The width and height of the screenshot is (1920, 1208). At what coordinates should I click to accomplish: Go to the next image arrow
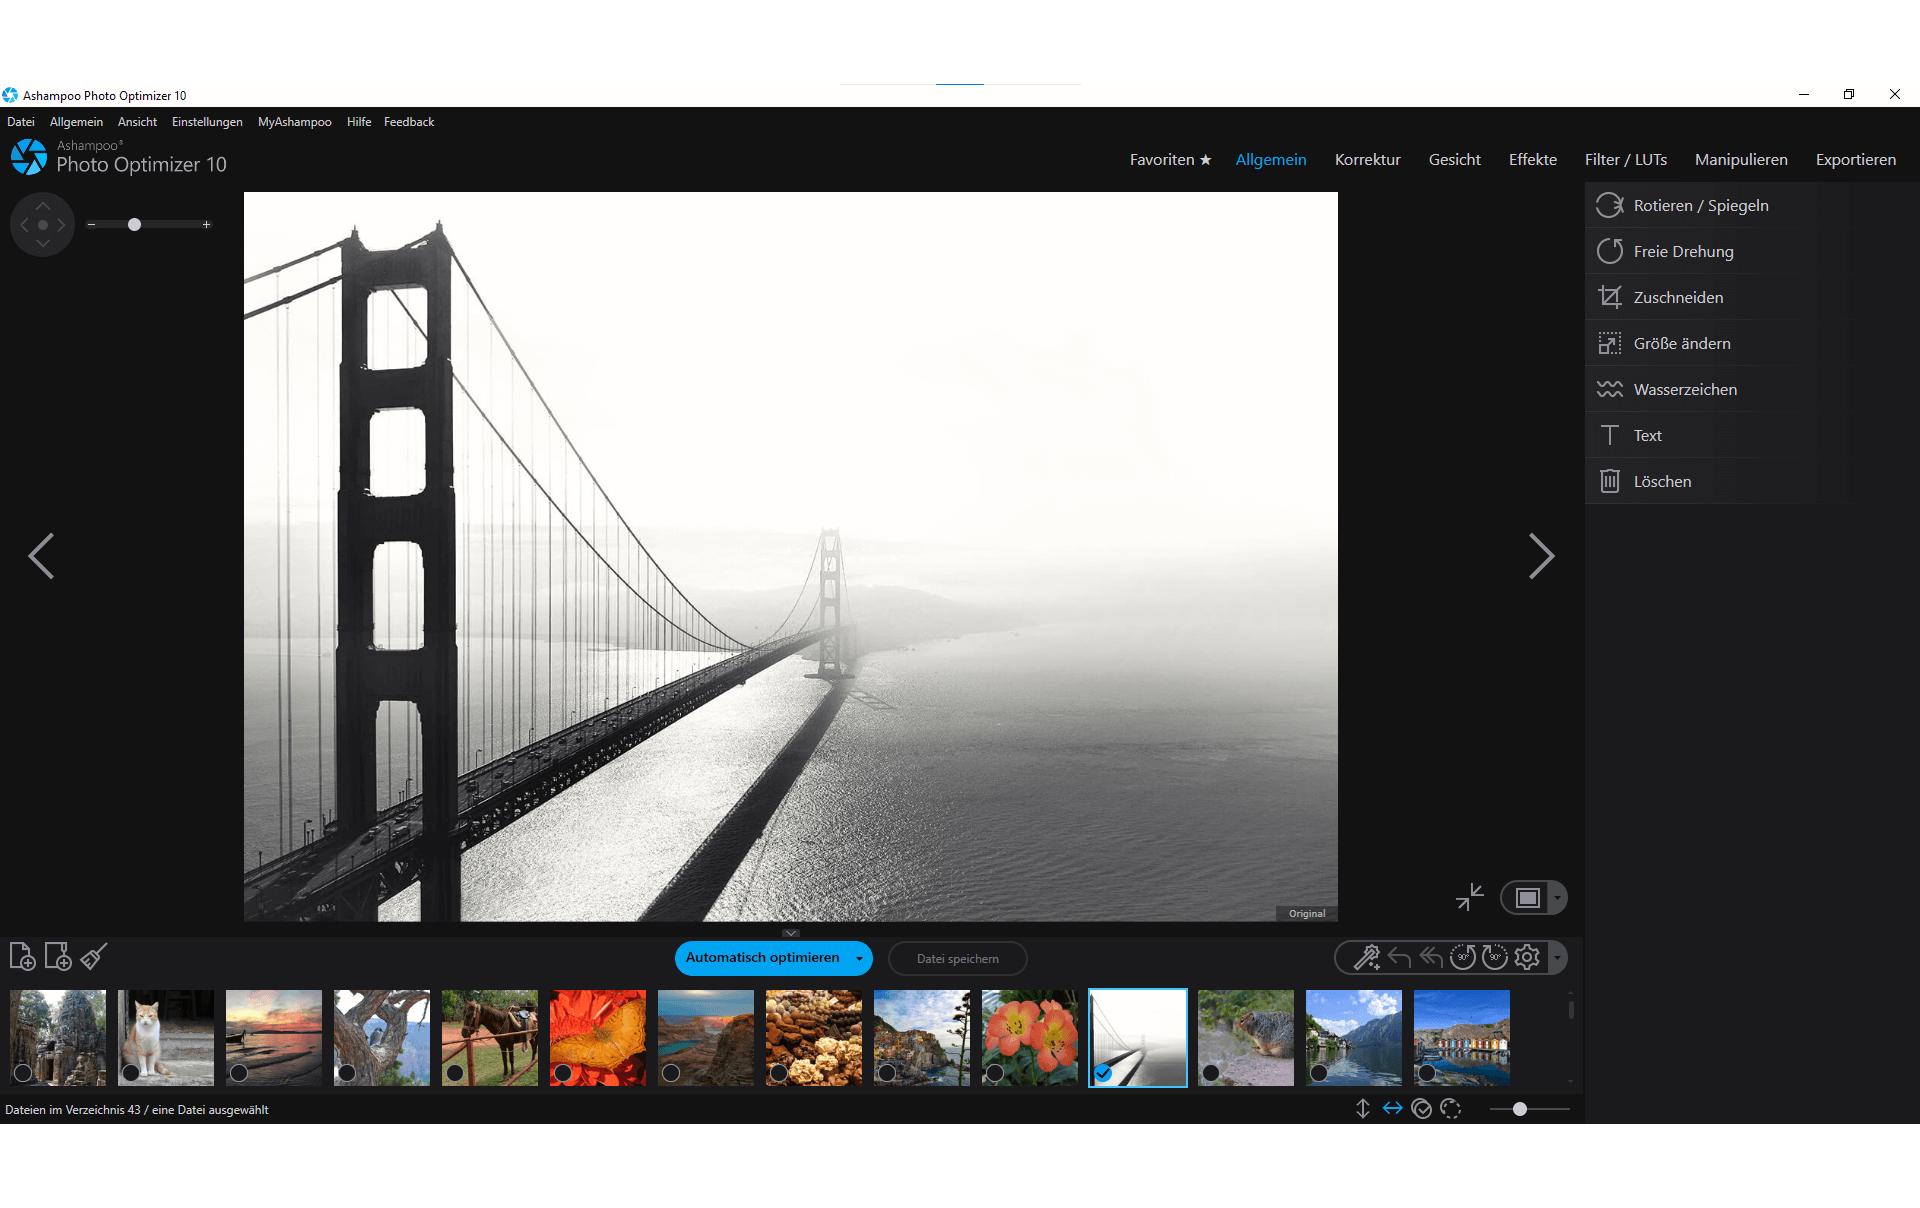[x=1541, y=556]
